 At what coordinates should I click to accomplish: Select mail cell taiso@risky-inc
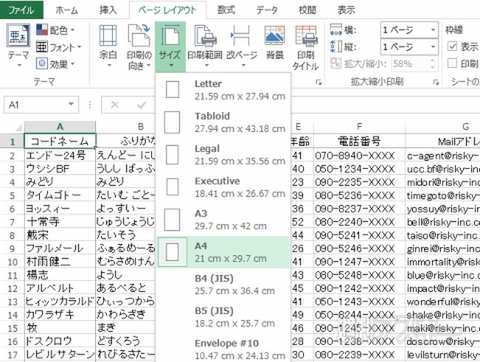443,235
